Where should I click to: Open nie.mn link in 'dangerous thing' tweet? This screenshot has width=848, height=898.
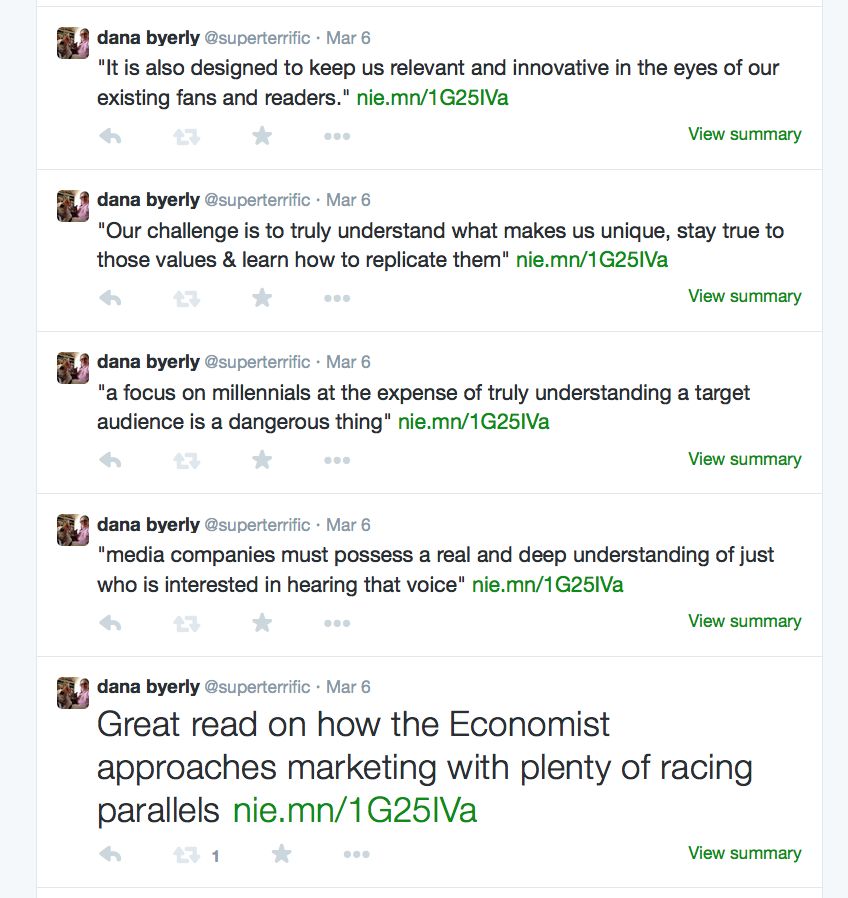(473, 422)
